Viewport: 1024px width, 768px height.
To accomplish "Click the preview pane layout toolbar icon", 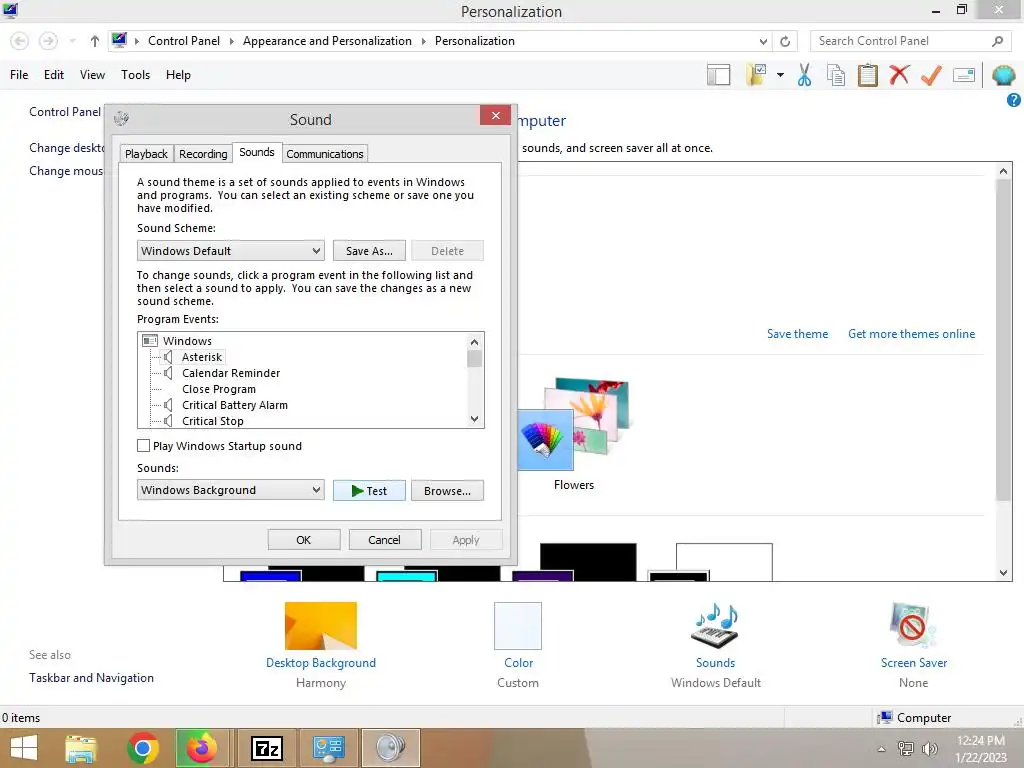I will pyautogui.click(x=718, y=75).
